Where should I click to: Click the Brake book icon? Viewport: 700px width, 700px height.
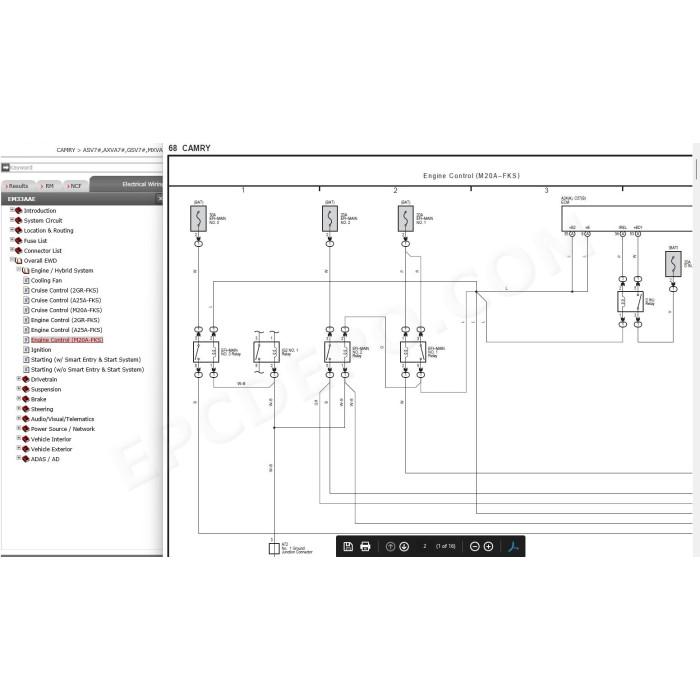tap(25, 399)
